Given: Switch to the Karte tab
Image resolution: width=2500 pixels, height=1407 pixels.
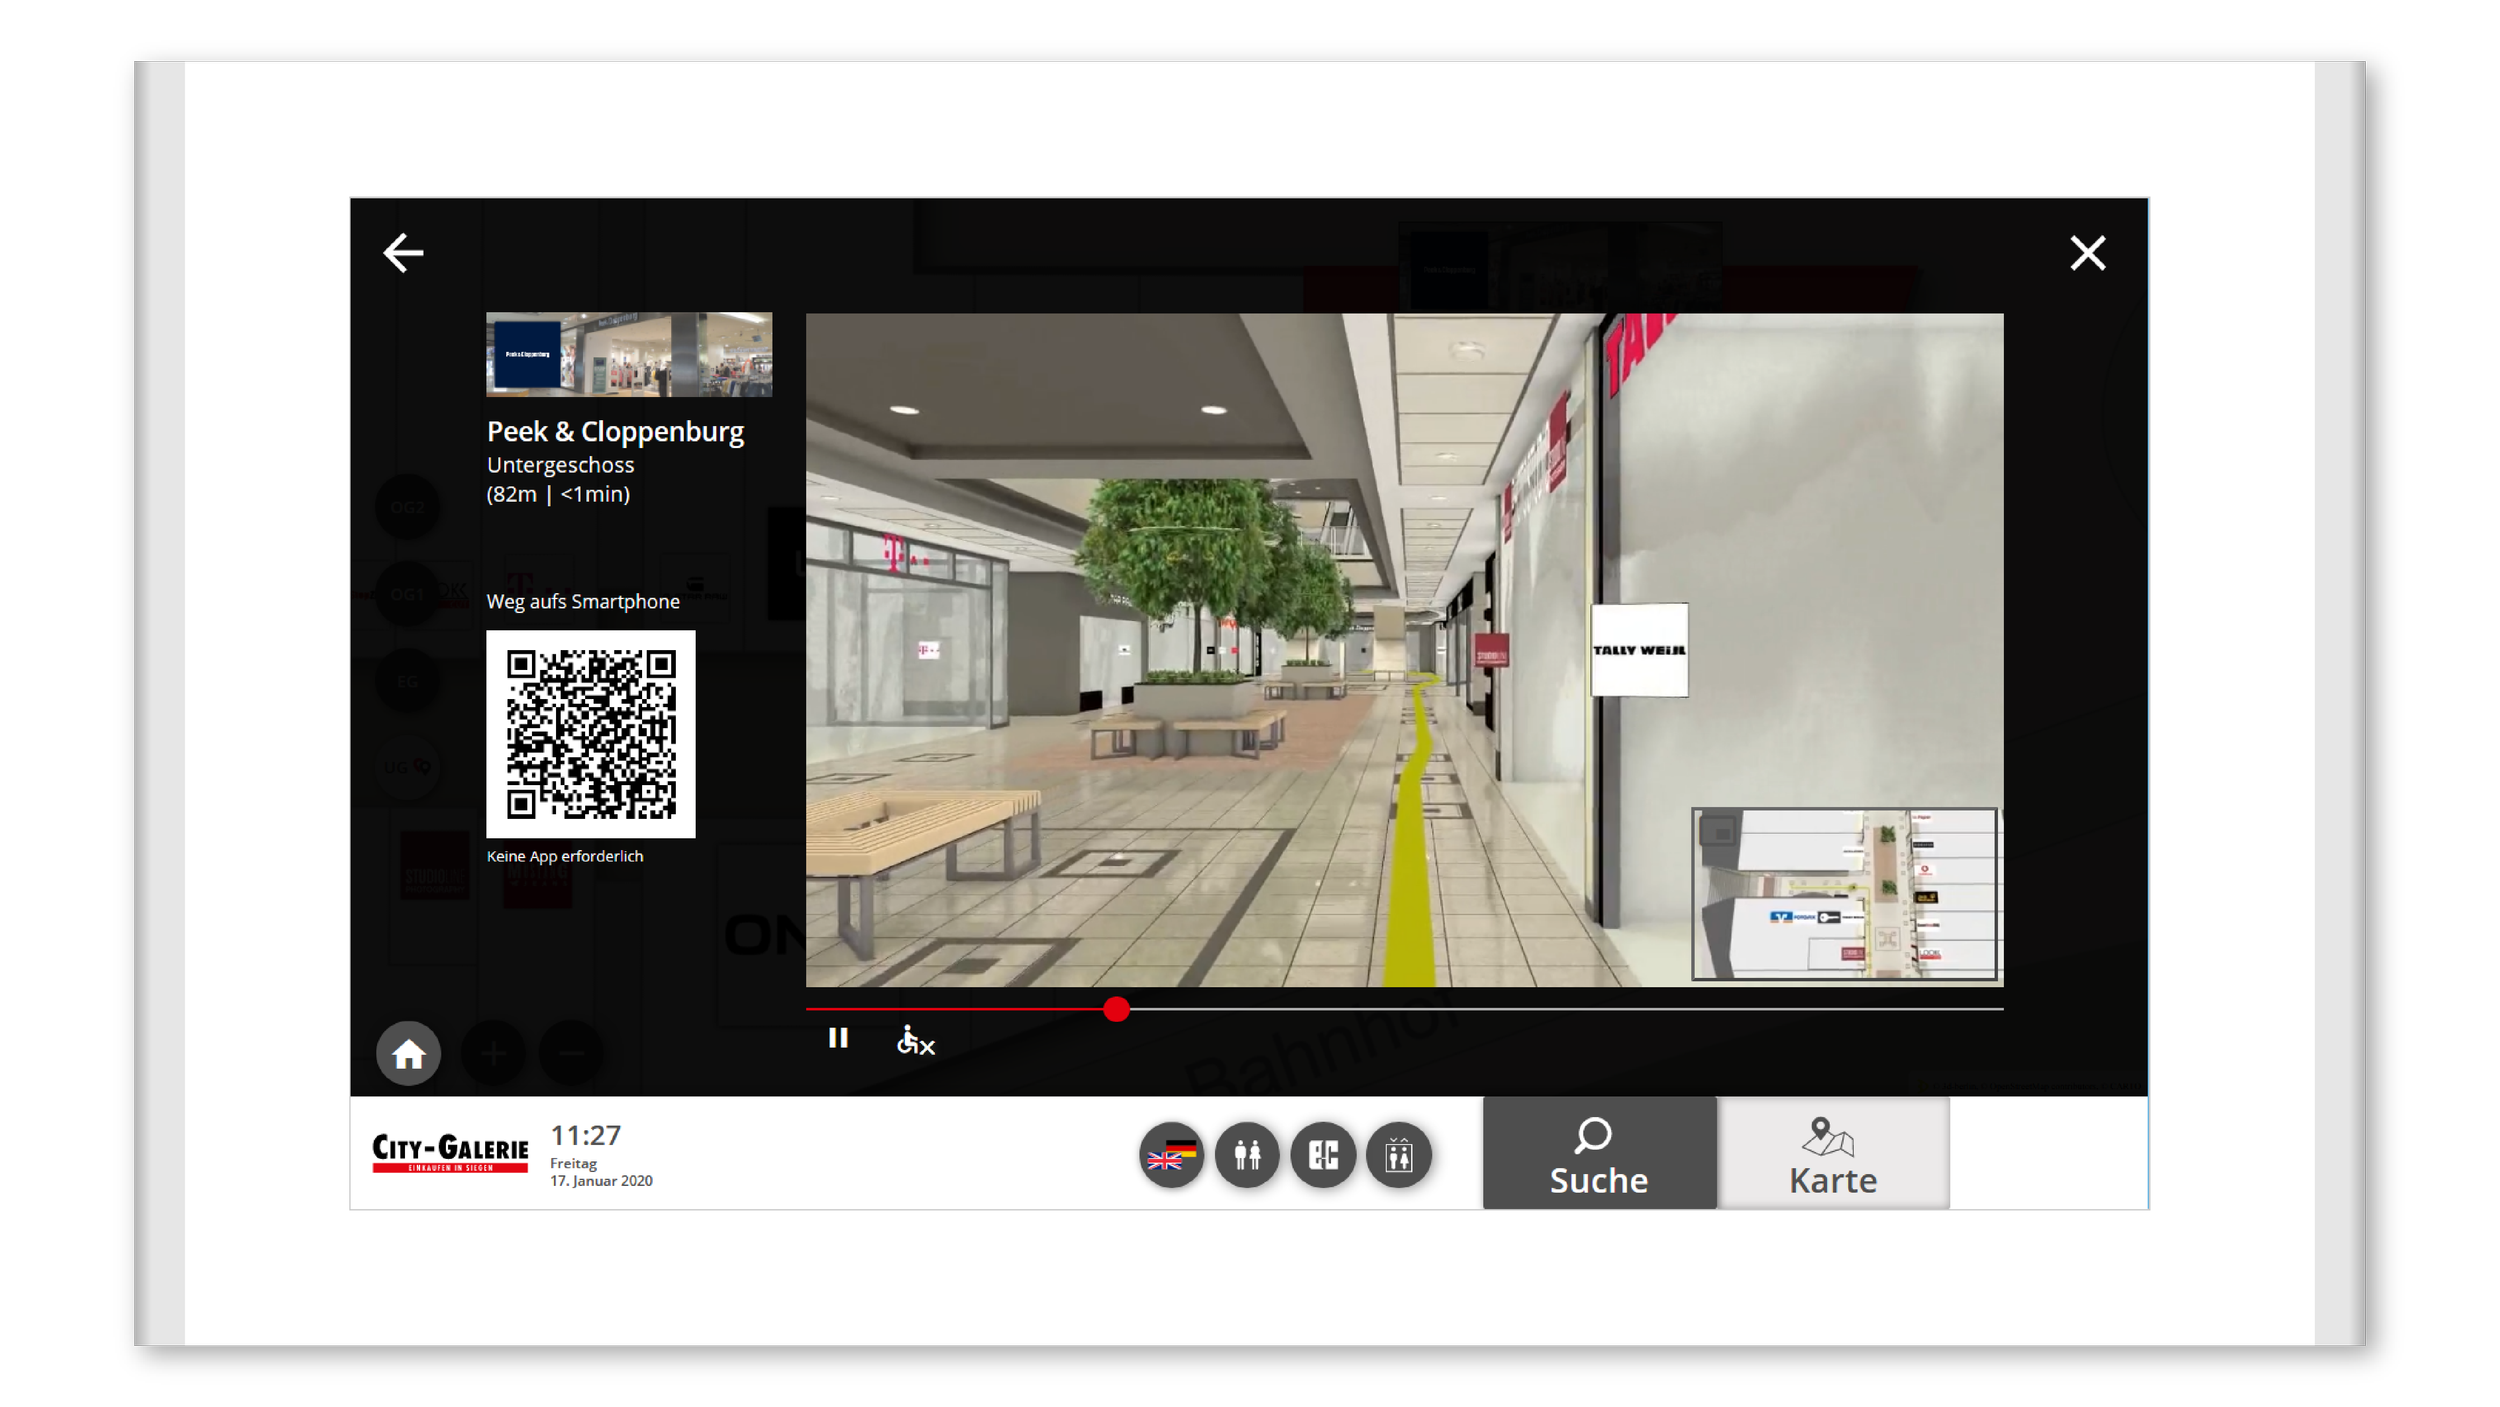Looking at the screenshot, I should tap(1833, 1154).
